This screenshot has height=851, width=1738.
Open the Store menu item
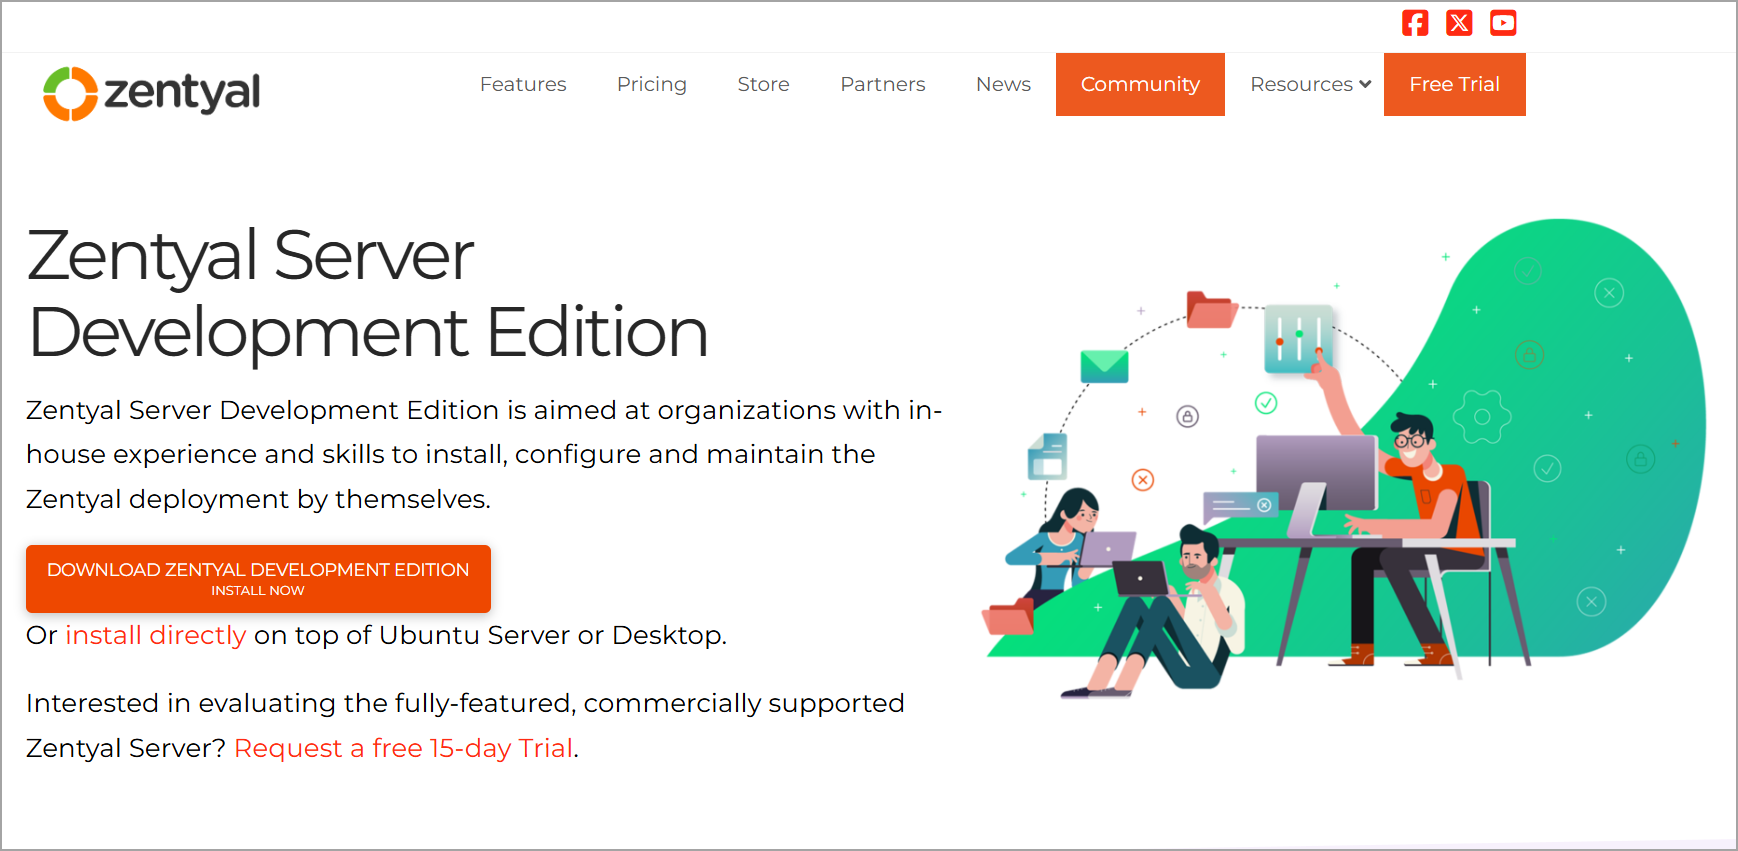763,84
